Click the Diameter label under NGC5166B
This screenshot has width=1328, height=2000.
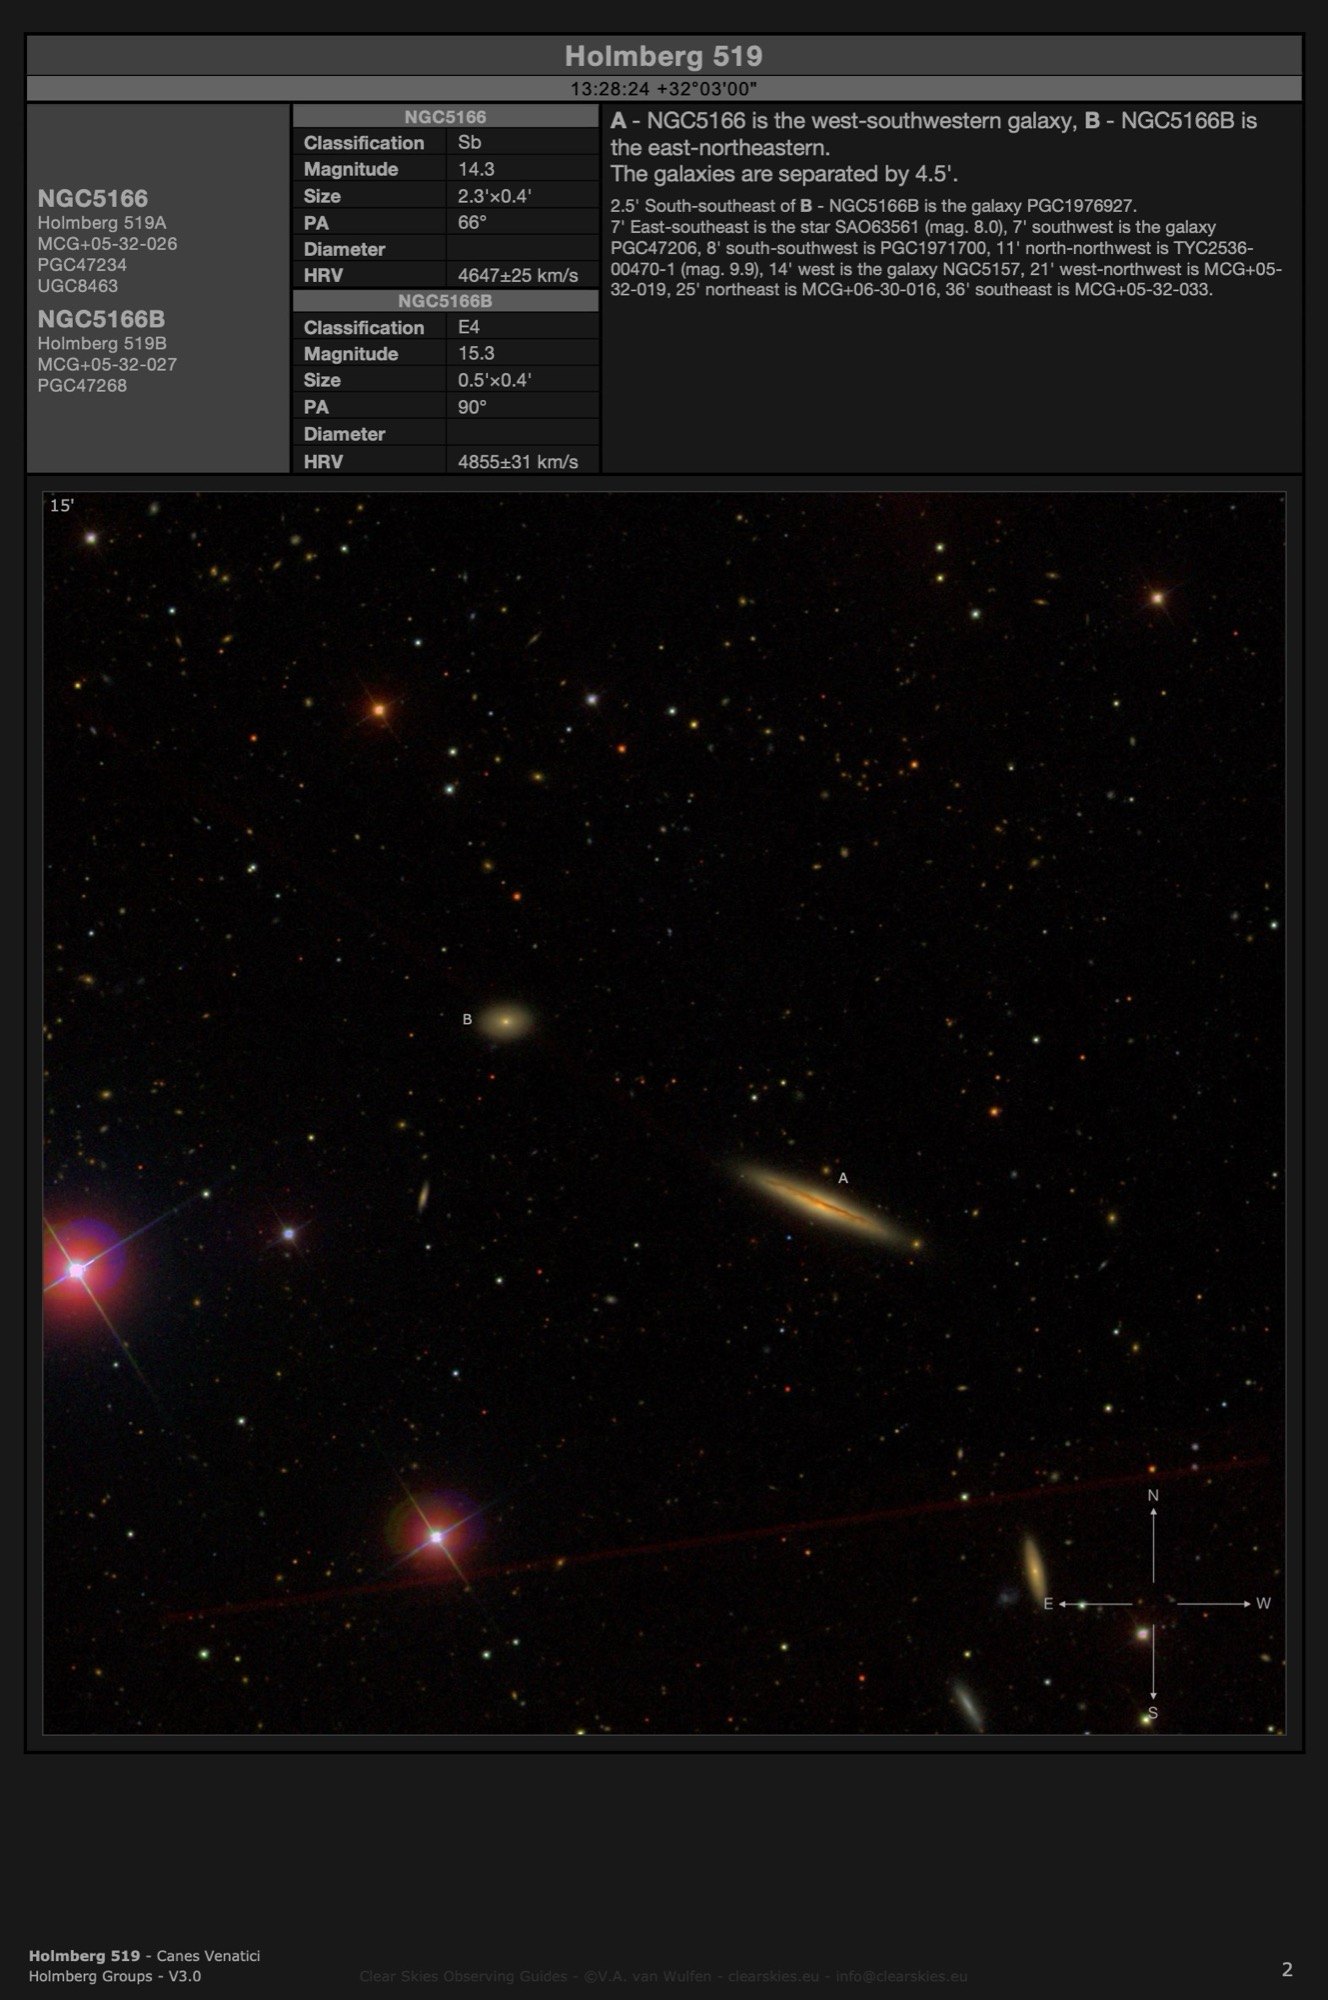pyautogui.click(x=344, y=434)
